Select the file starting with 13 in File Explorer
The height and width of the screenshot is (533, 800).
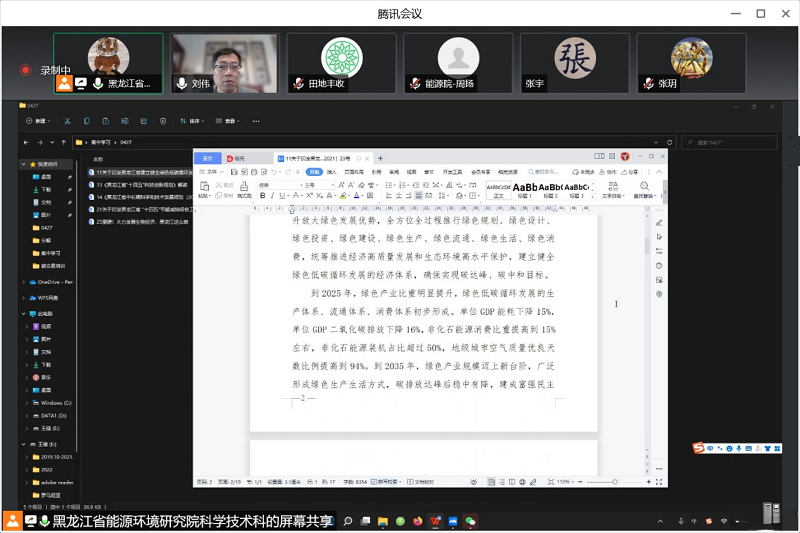point(140,185)
